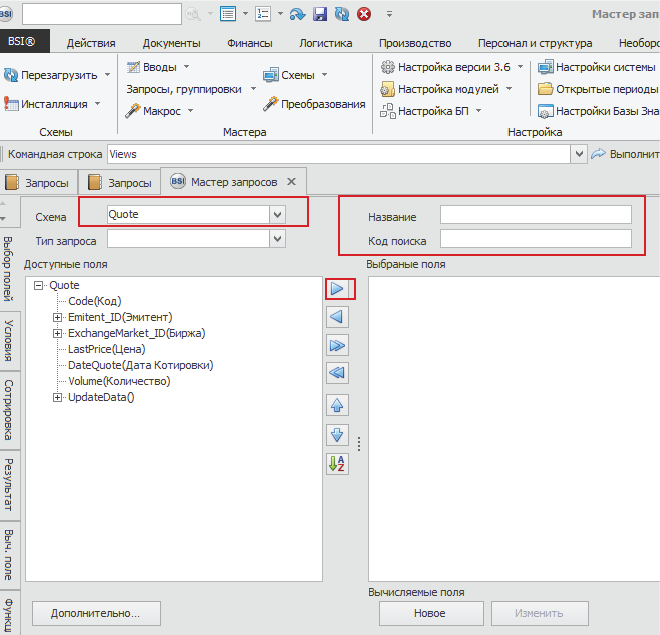Move selected field up with arrow button
This screenshot has width=660, height=635.
click(338, 406)
